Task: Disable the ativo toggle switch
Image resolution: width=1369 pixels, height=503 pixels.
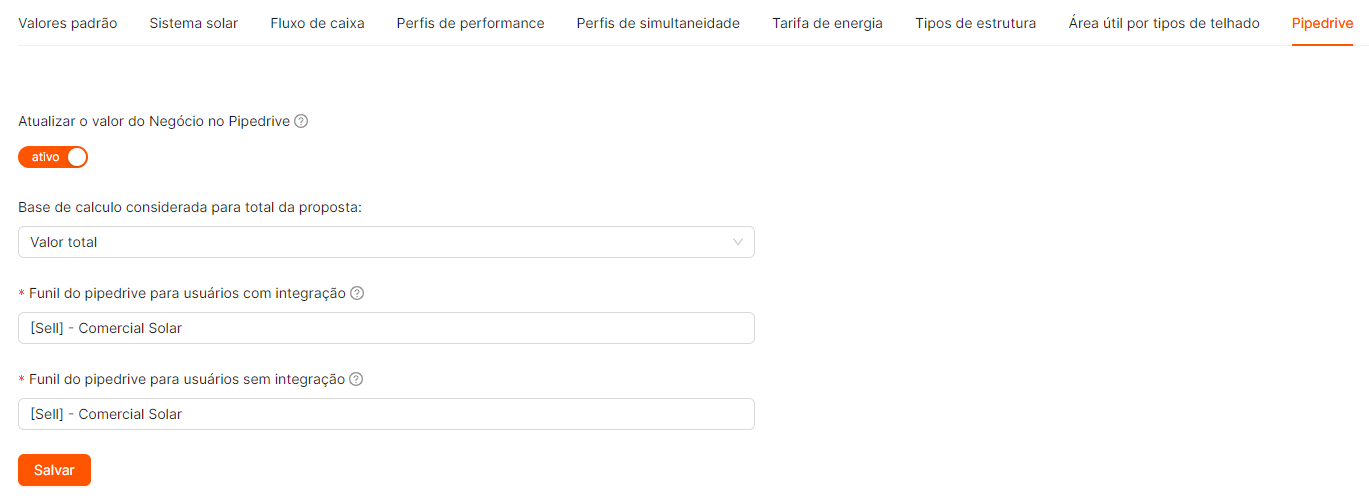Action: (53, 157)
